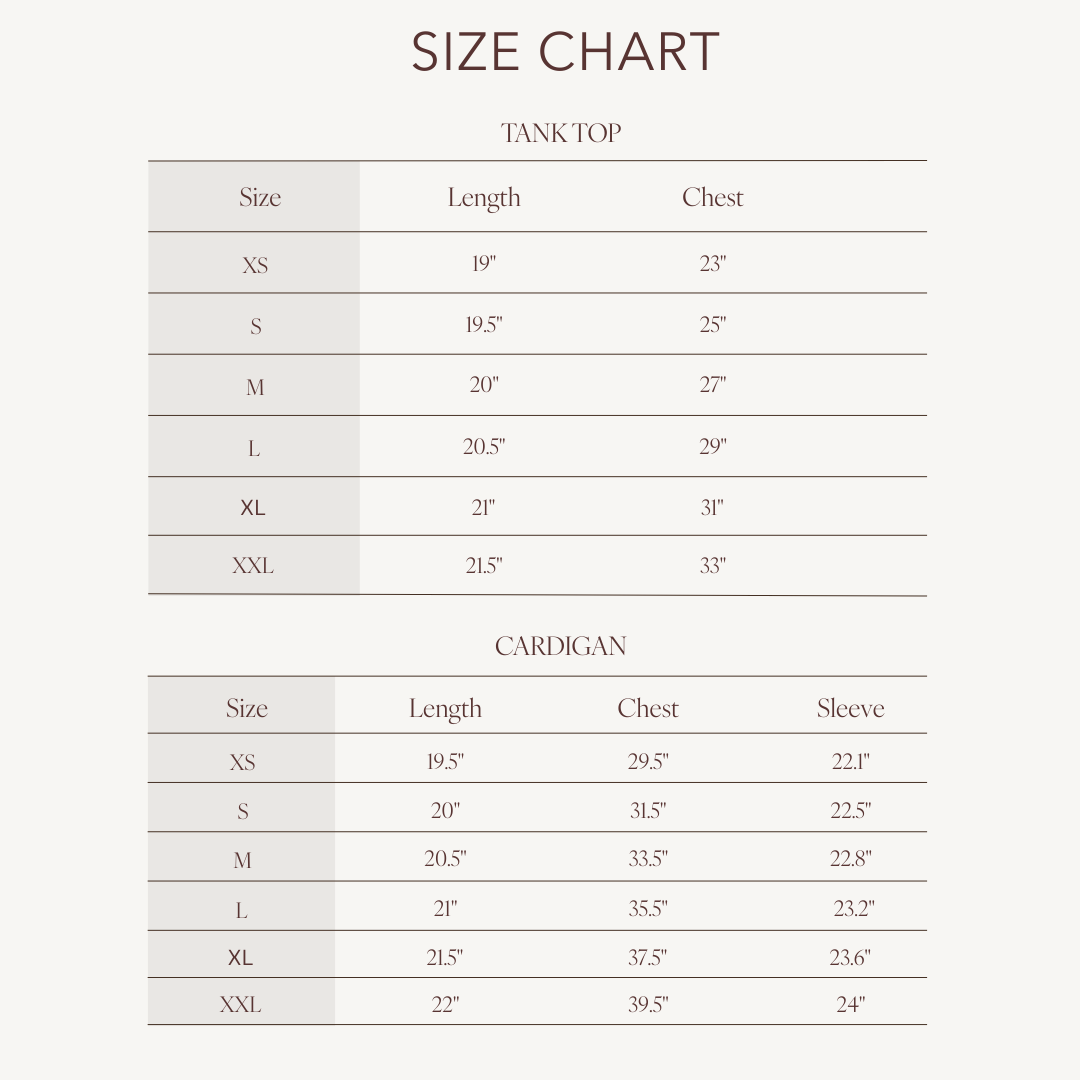Click the tank top XS chest value 23"
Image resolution: width=1080 pixels, height=1080 pixels.
(713, 264)
